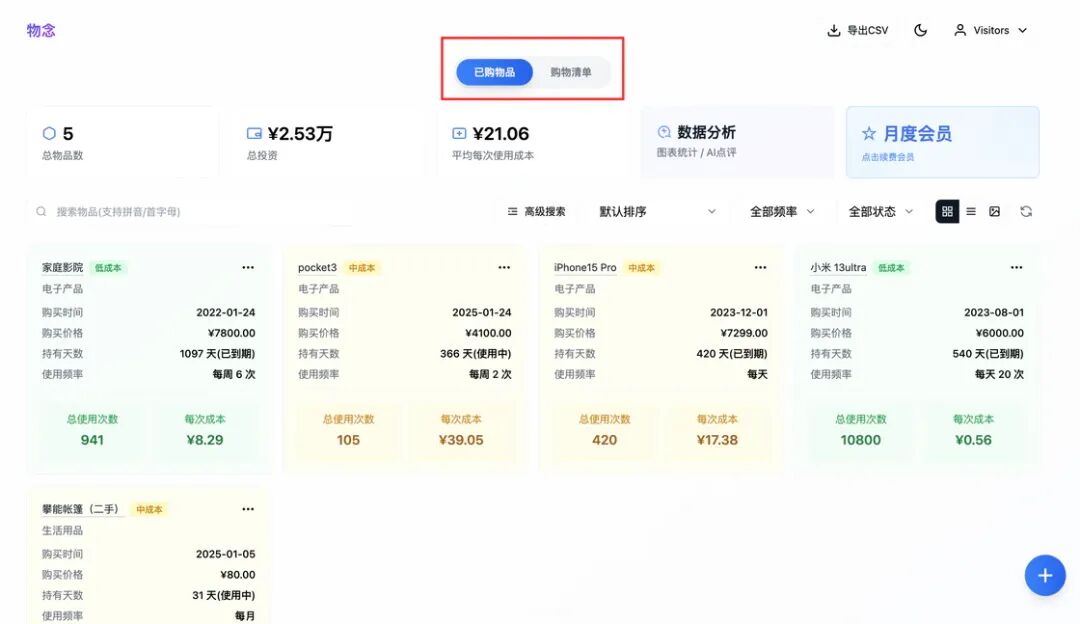Open more options for 攀能帐篷 card
The image size is (1080, 624).
248,509
